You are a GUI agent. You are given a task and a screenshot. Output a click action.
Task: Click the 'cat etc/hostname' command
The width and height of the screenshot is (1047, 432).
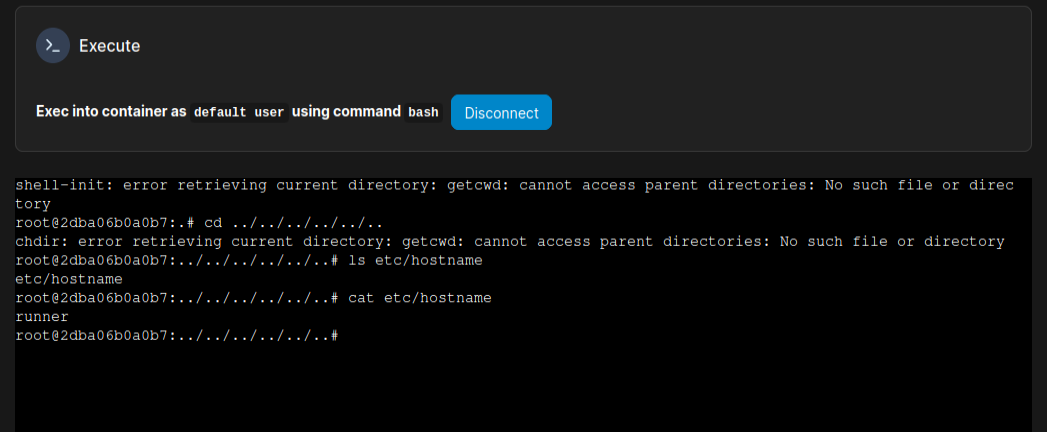[419, 298]
